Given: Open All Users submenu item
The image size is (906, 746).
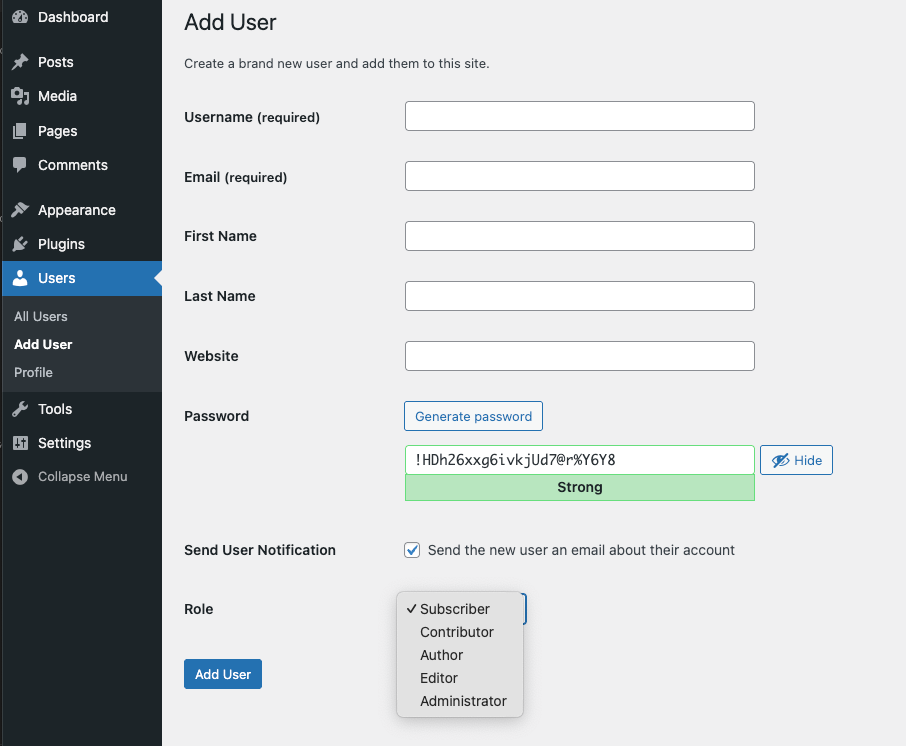Looking at the screenshot, I should (x=41, y=317).
